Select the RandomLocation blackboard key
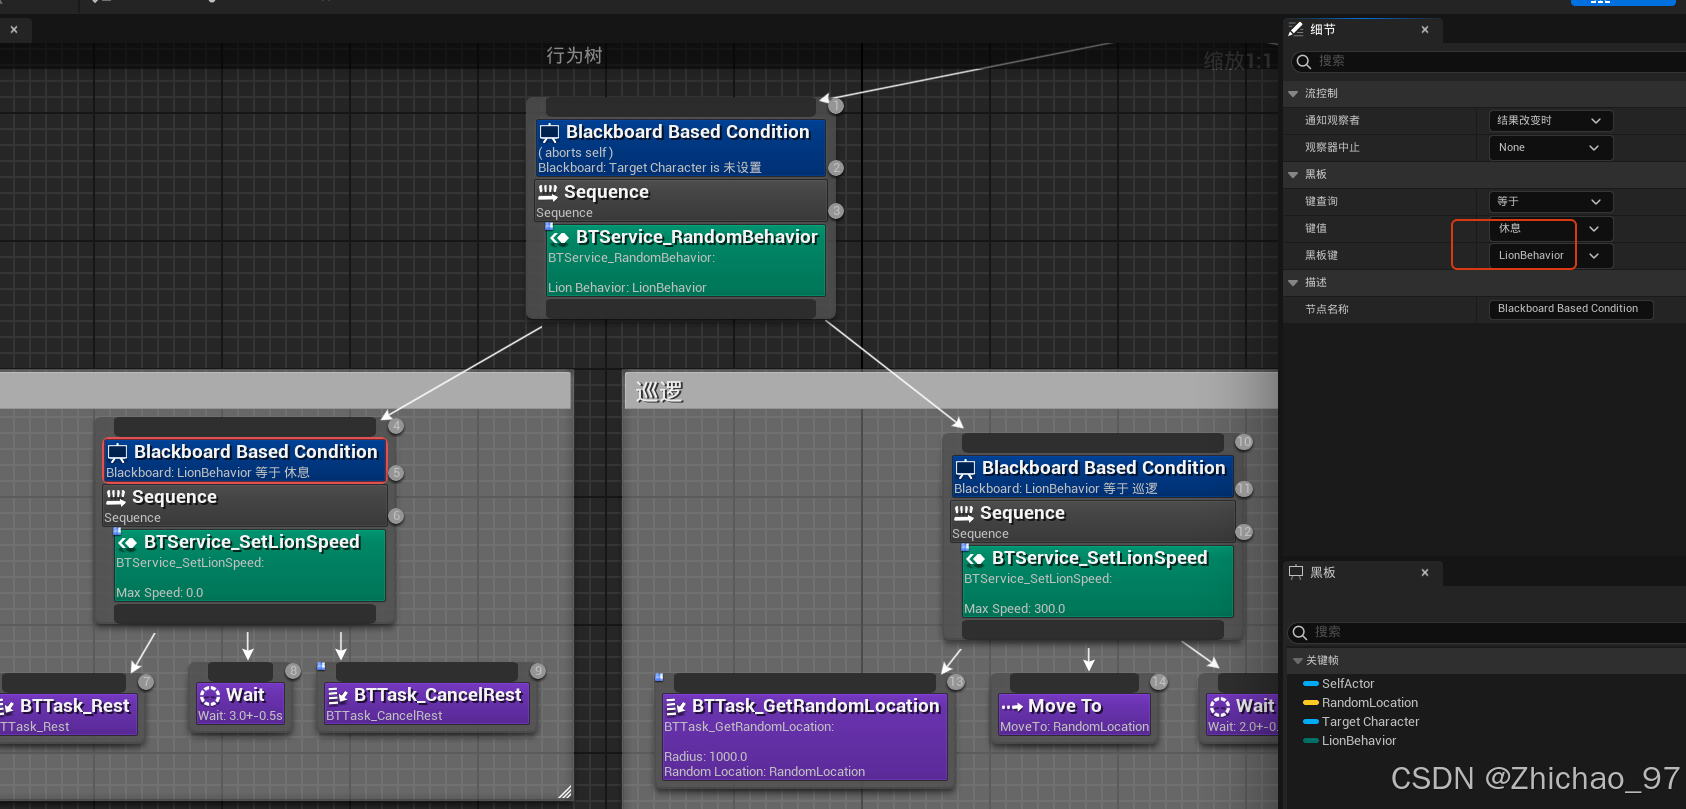Viewport: 1686px width, 809px height. click(x=1370, y=703)
